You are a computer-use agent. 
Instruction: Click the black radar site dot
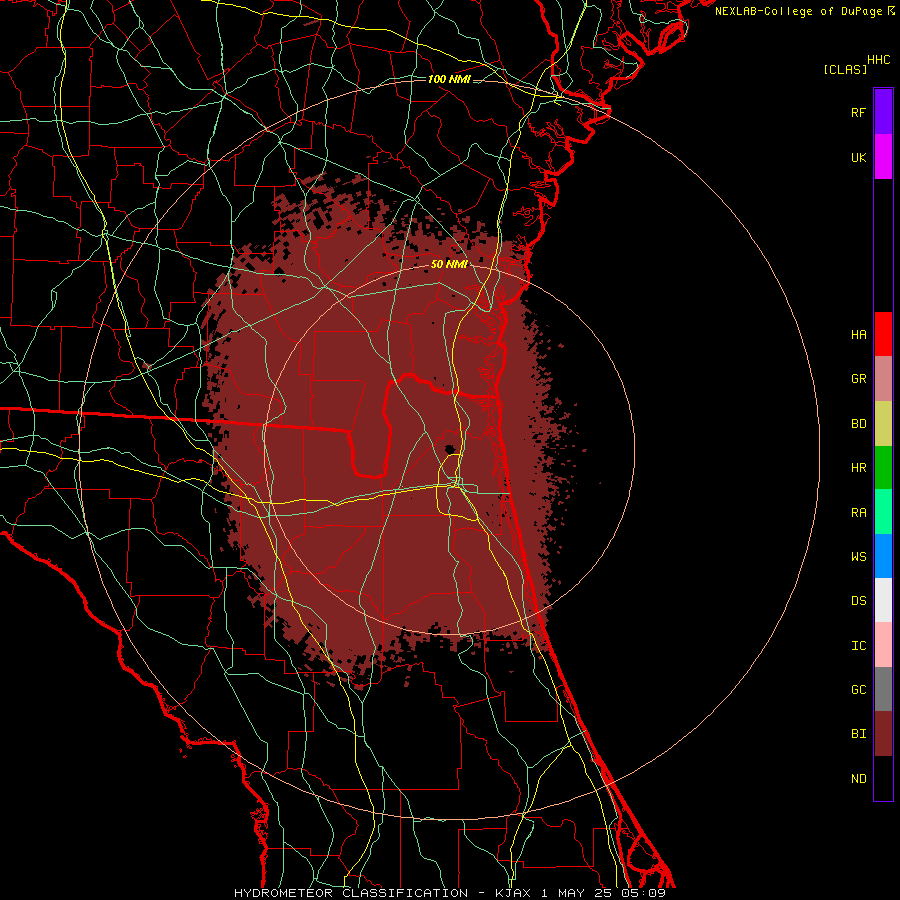(450, 449)
